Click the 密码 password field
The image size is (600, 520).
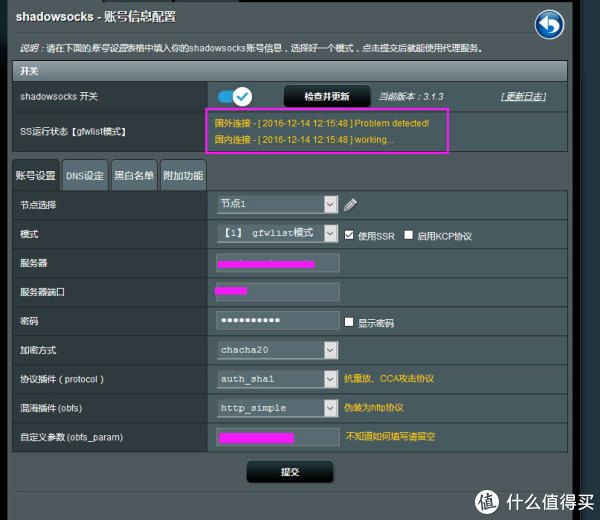(x=278, y=321)
